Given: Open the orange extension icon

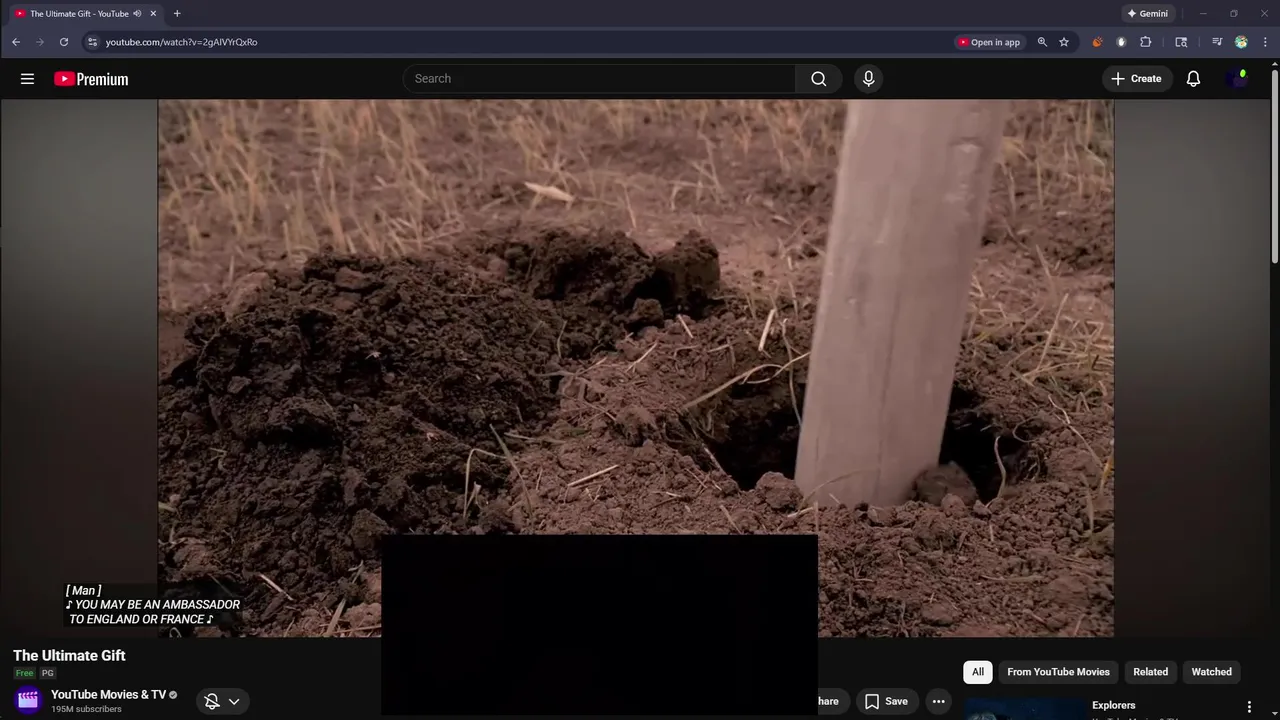Looking at the screenshot, I should (1097, 42).
